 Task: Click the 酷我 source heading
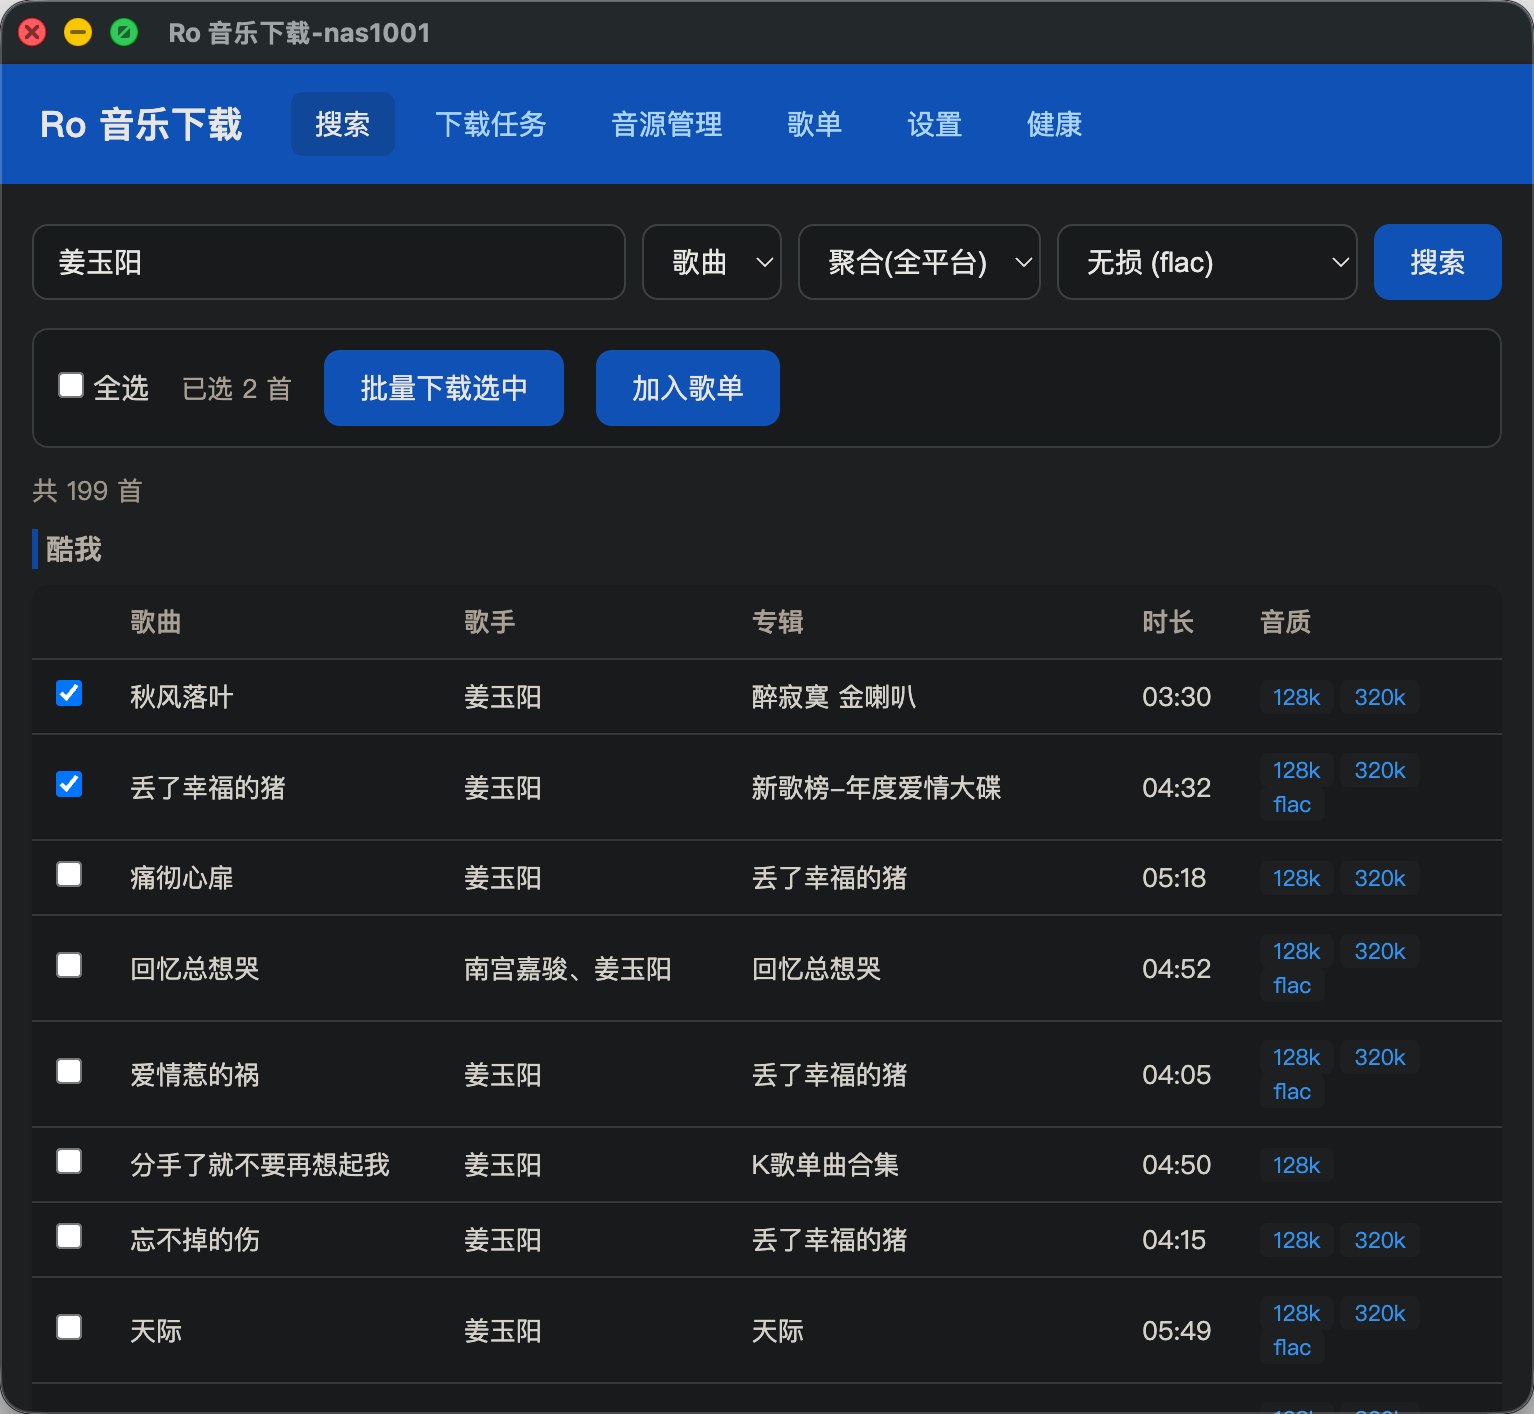pyautogui.click(x=74, y=549)
